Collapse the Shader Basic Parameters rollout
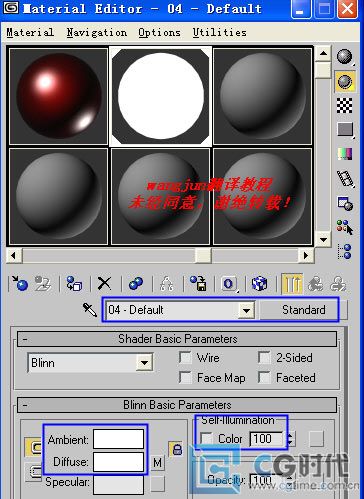The width and height of the screenshot is (364, 499). (177, 339)
